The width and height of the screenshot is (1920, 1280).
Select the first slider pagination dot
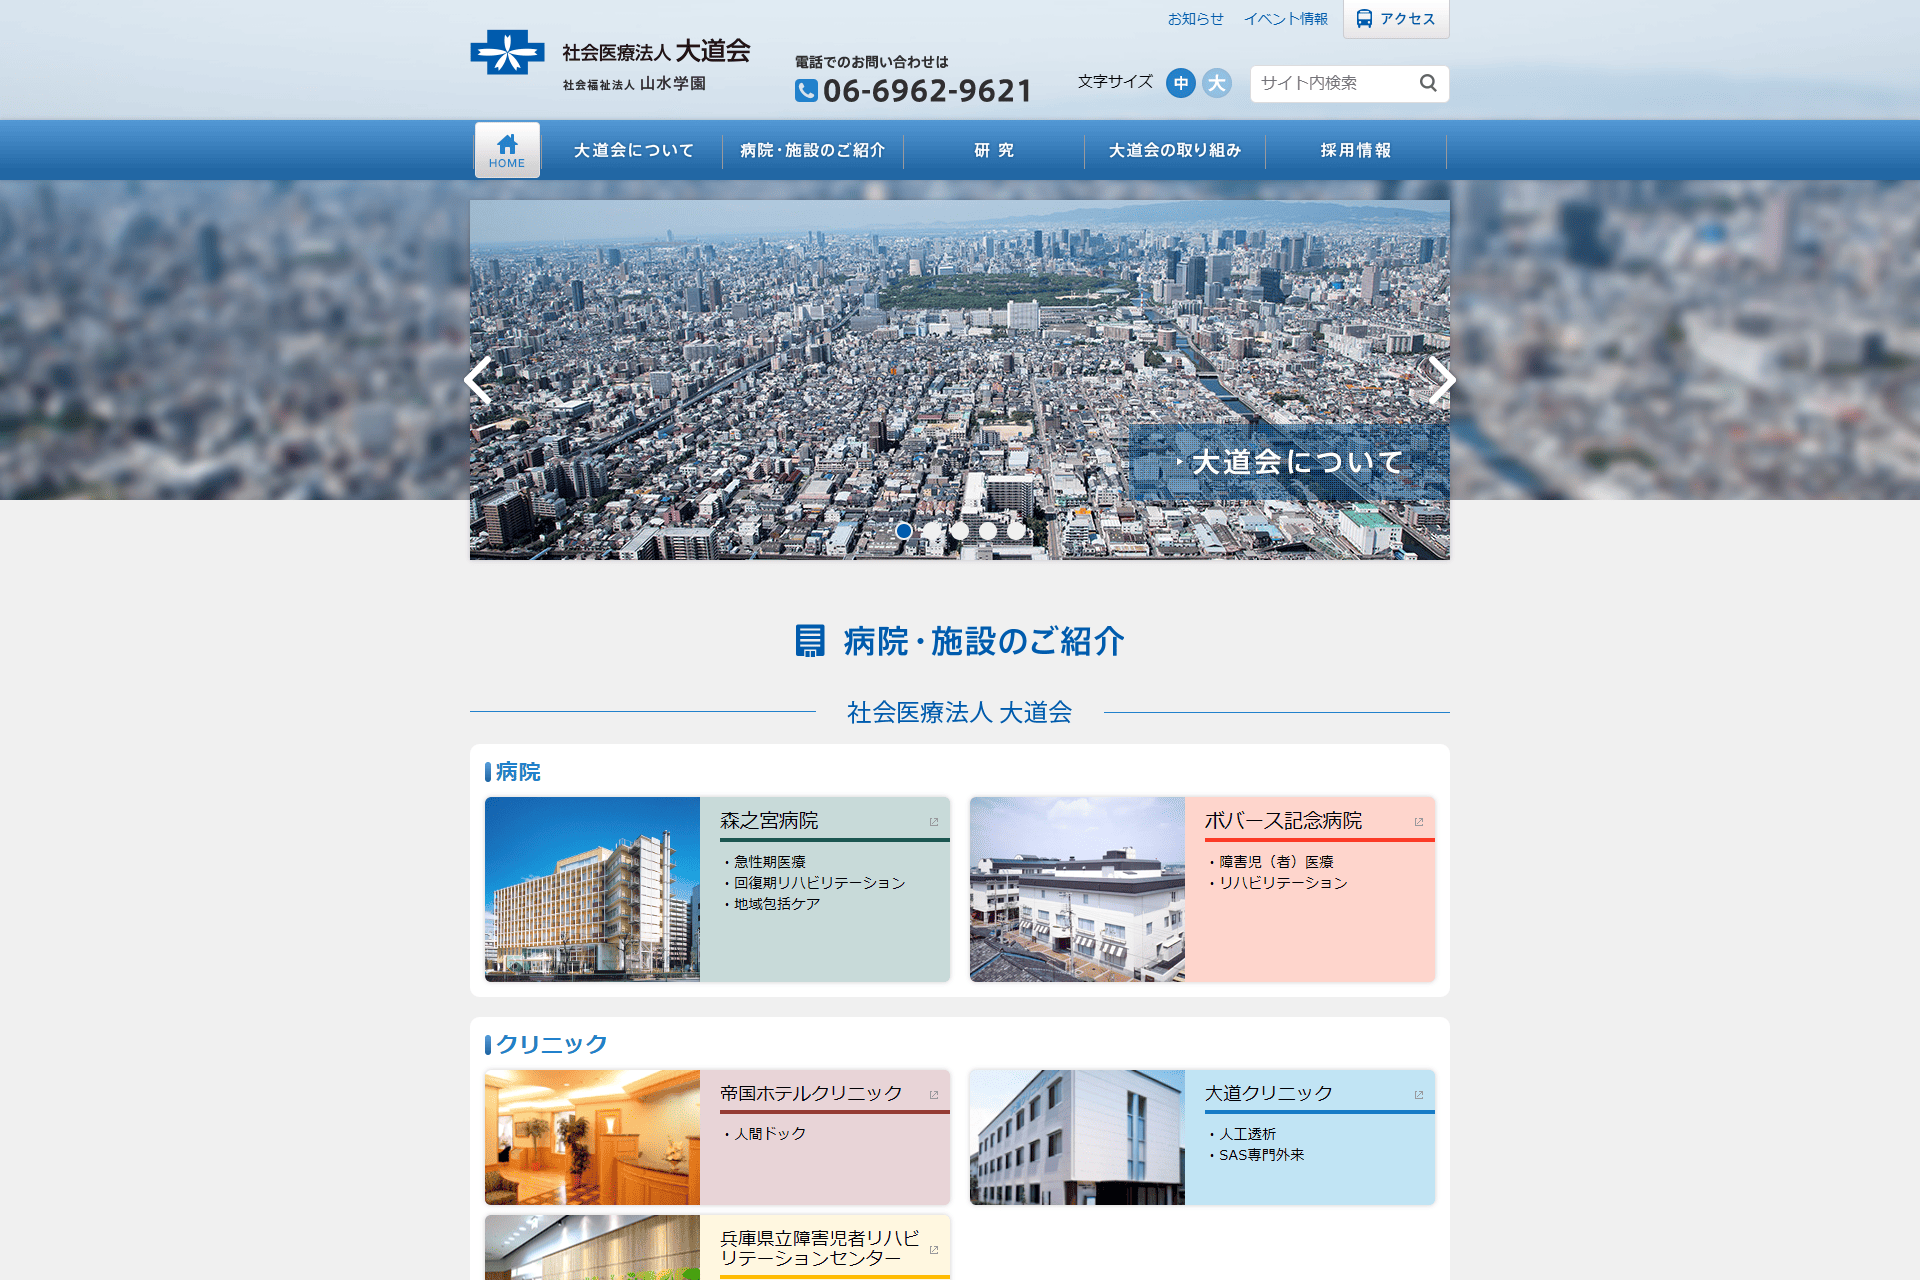[904, 531]
